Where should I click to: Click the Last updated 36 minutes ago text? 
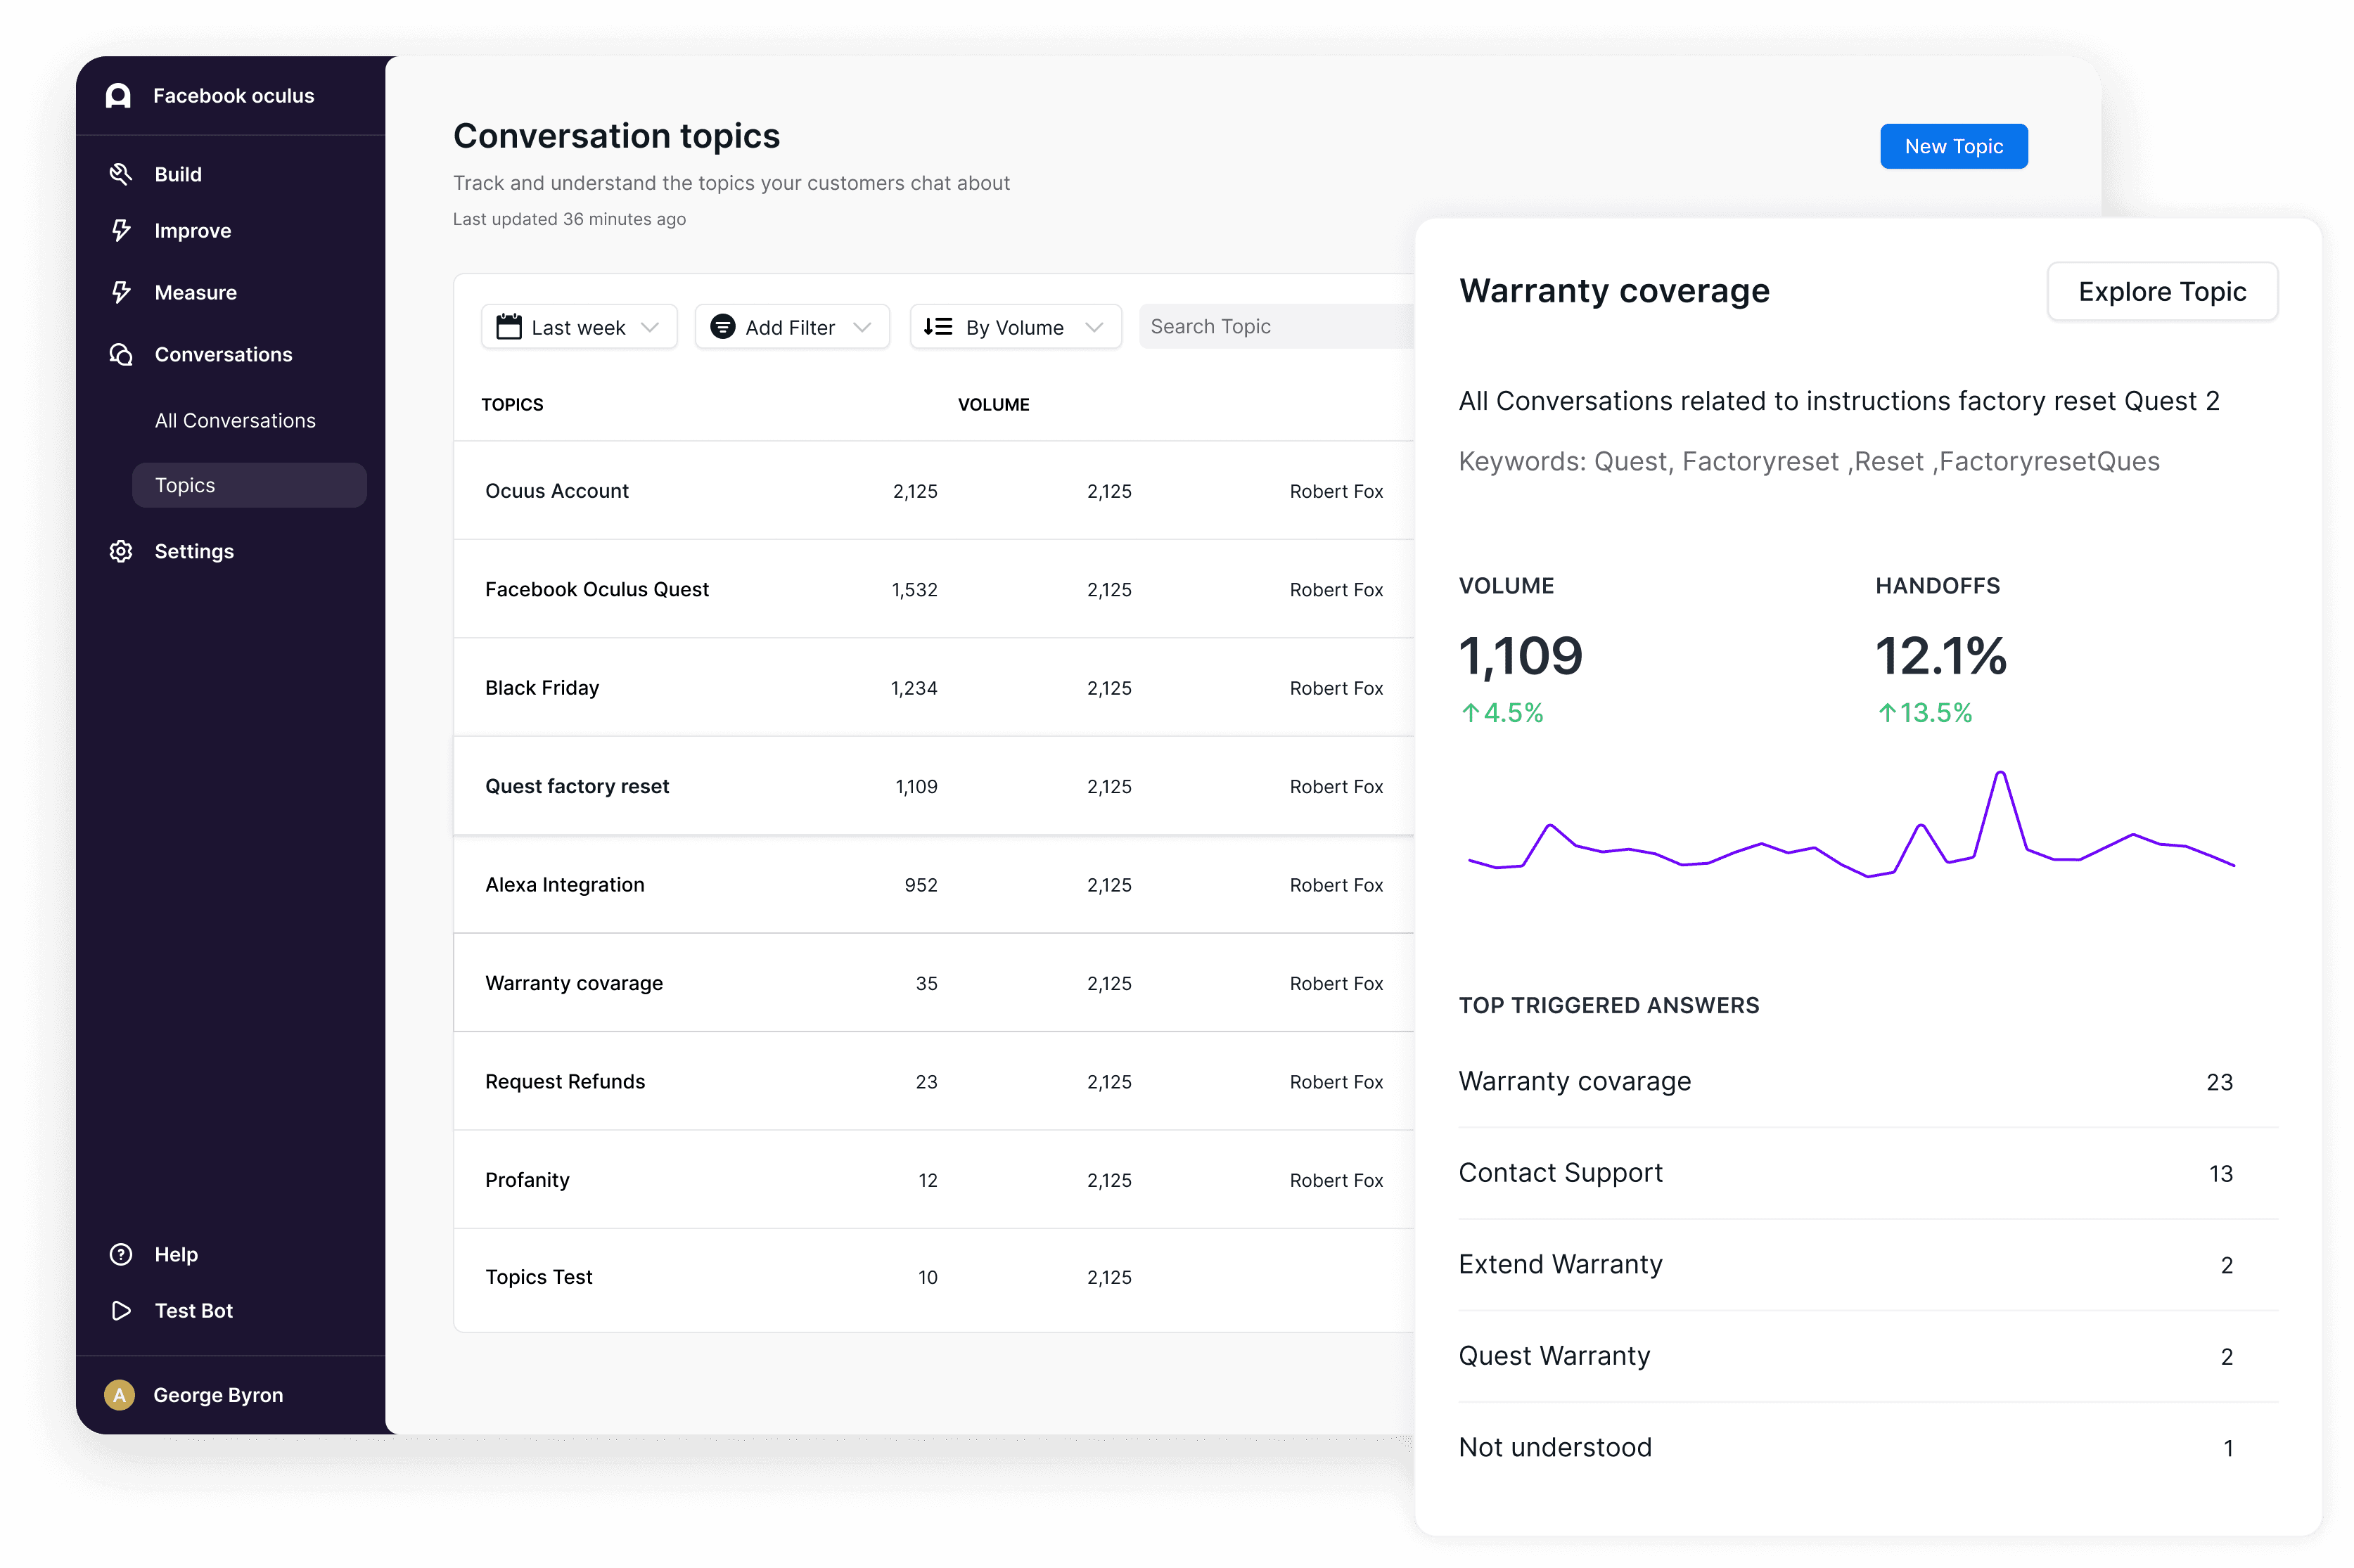tap(569, 219)
